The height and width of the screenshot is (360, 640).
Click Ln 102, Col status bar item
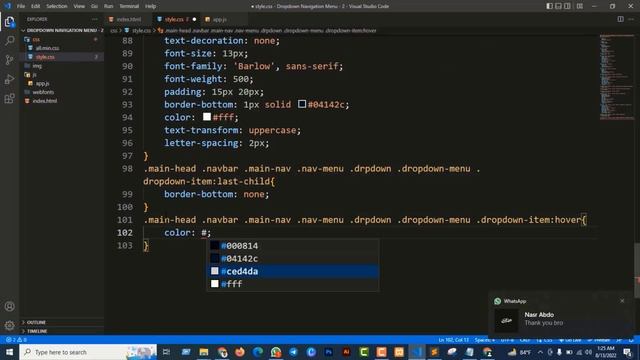click(453, 340)
